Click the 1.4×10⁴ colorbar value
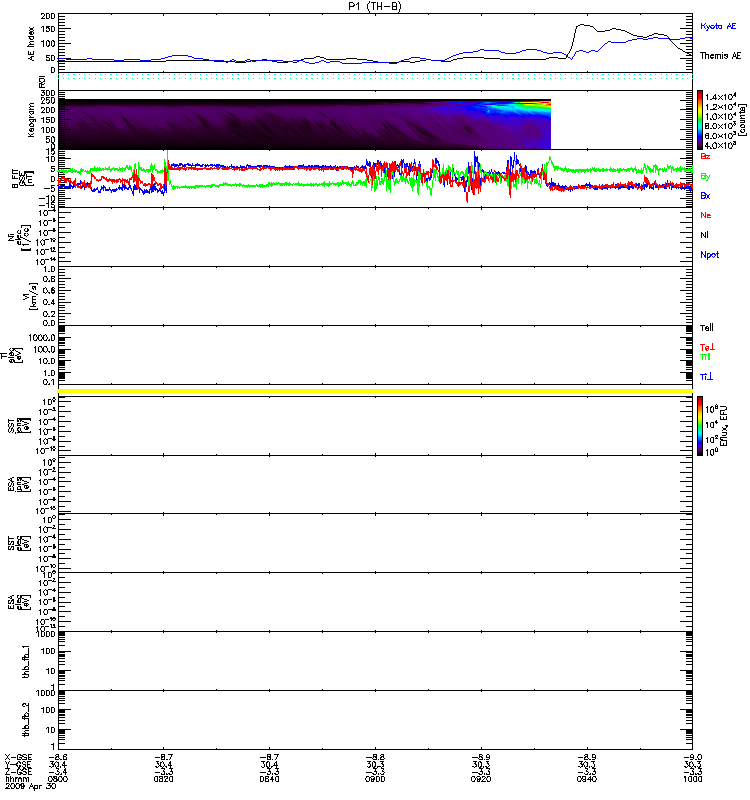 click(x=720, y=97)
